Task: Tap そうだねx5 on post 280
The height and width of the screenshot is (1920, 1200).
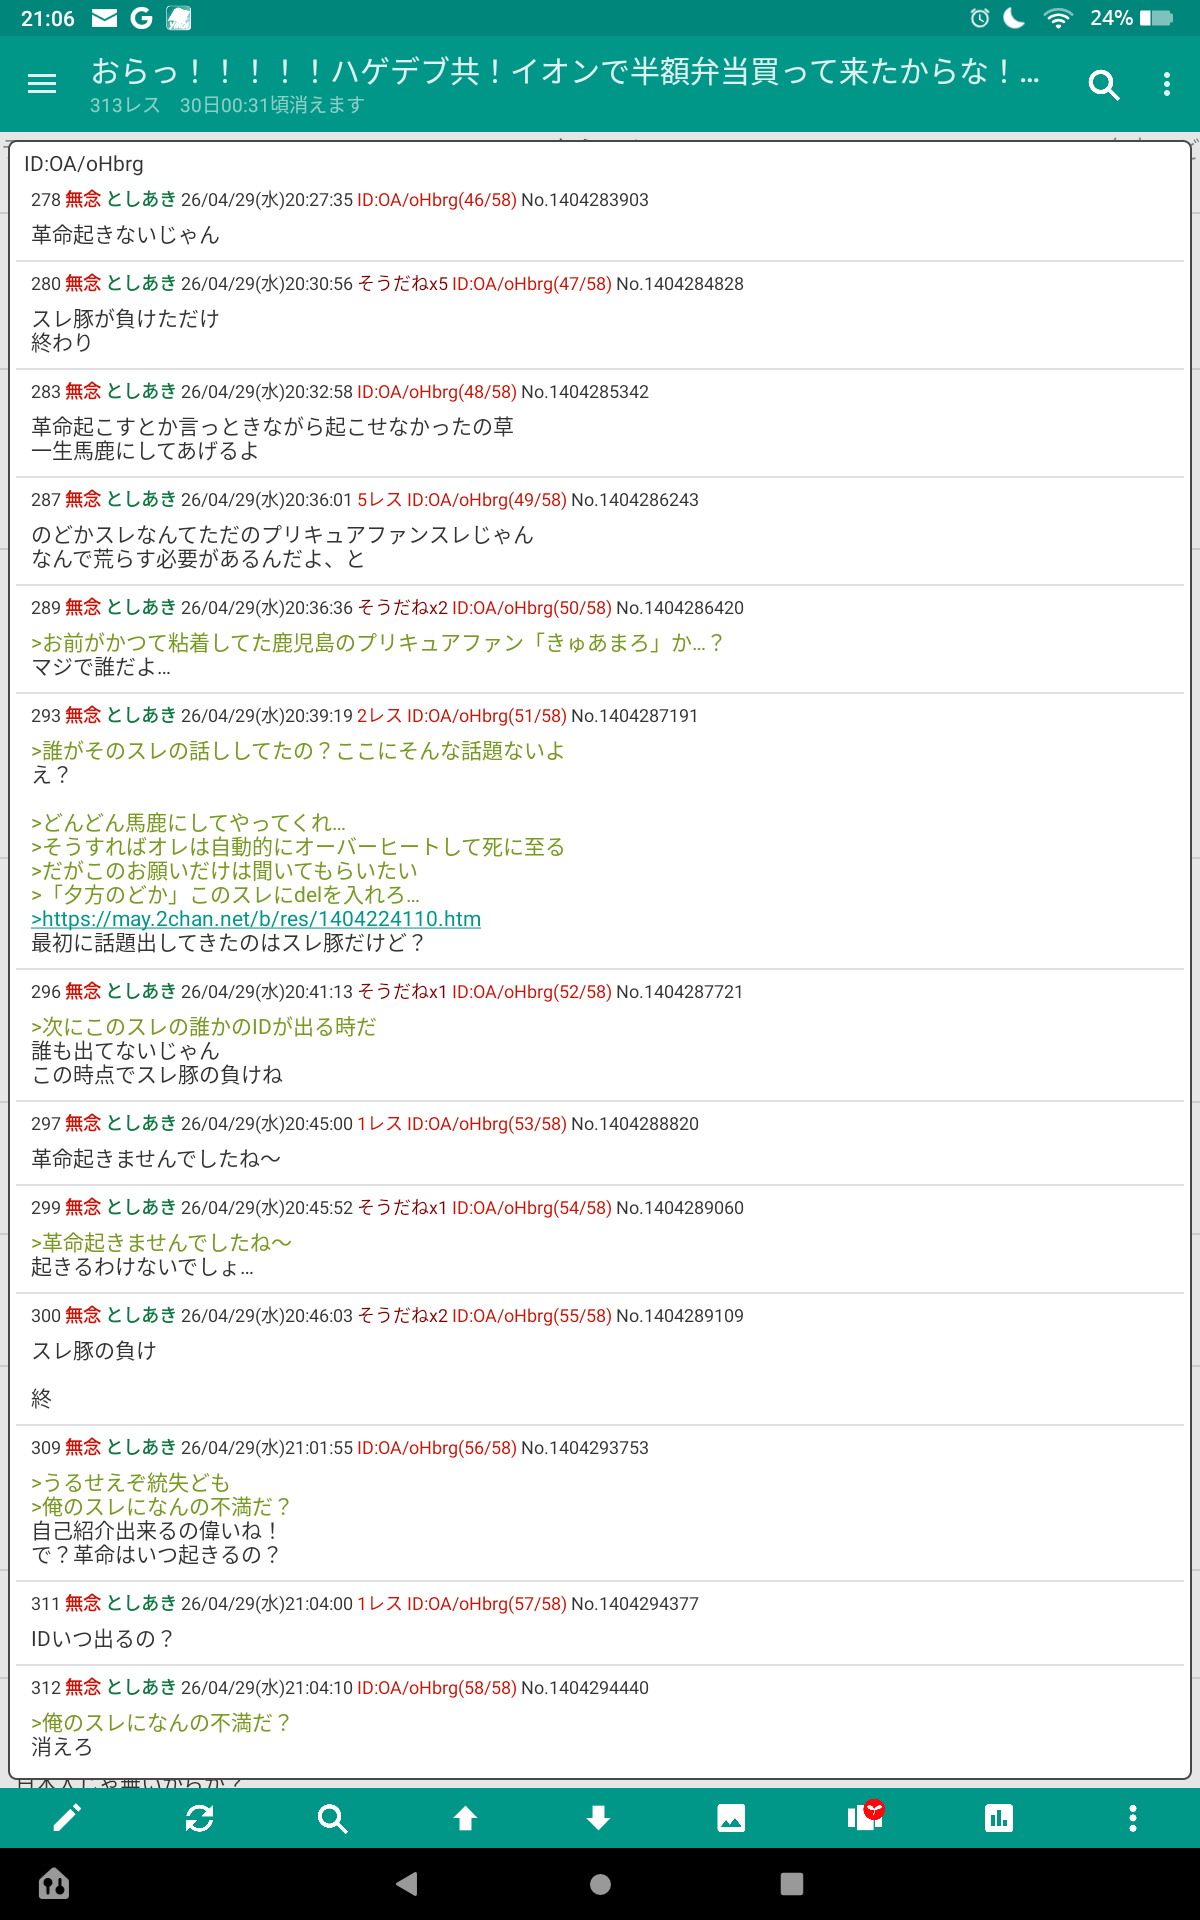Action: 402,284
